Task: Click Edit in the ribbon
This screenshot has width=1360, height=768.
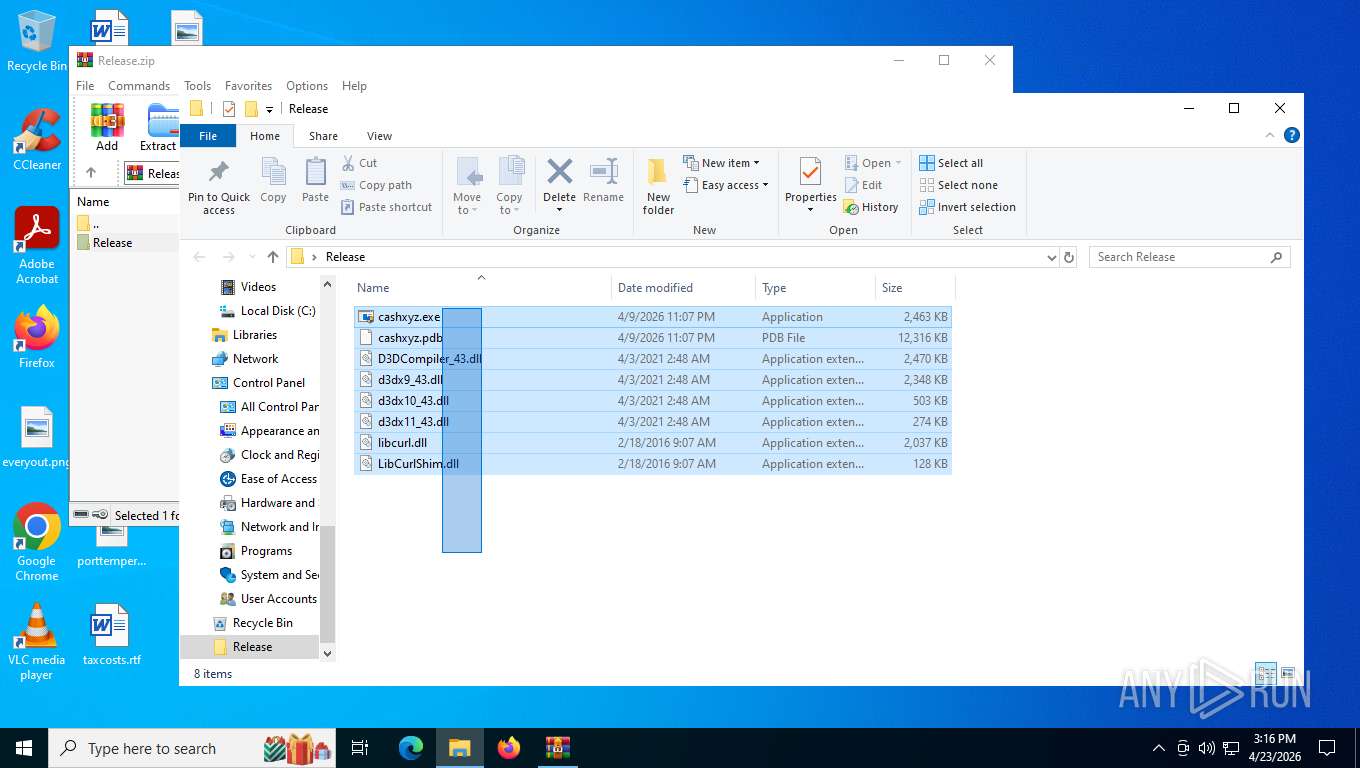Action: [863, 185]
